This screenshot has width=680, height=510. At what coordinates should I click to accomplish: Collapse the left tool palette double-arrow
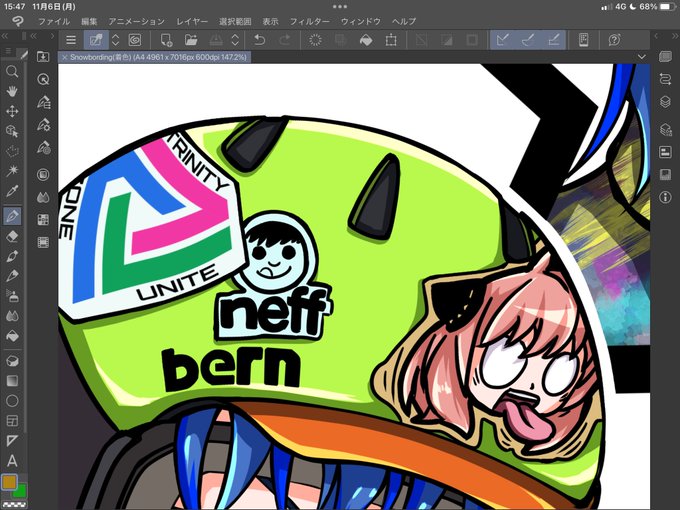(x=6, y=36)
